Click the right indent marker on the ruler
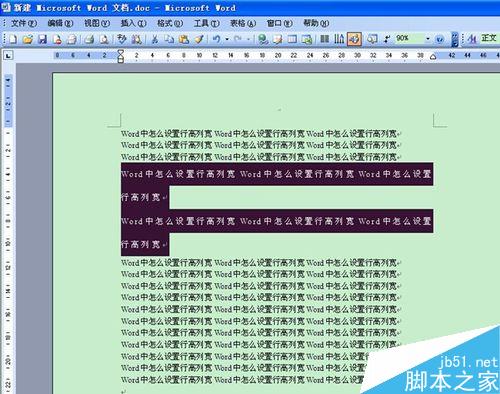 (x=433, y=57)
